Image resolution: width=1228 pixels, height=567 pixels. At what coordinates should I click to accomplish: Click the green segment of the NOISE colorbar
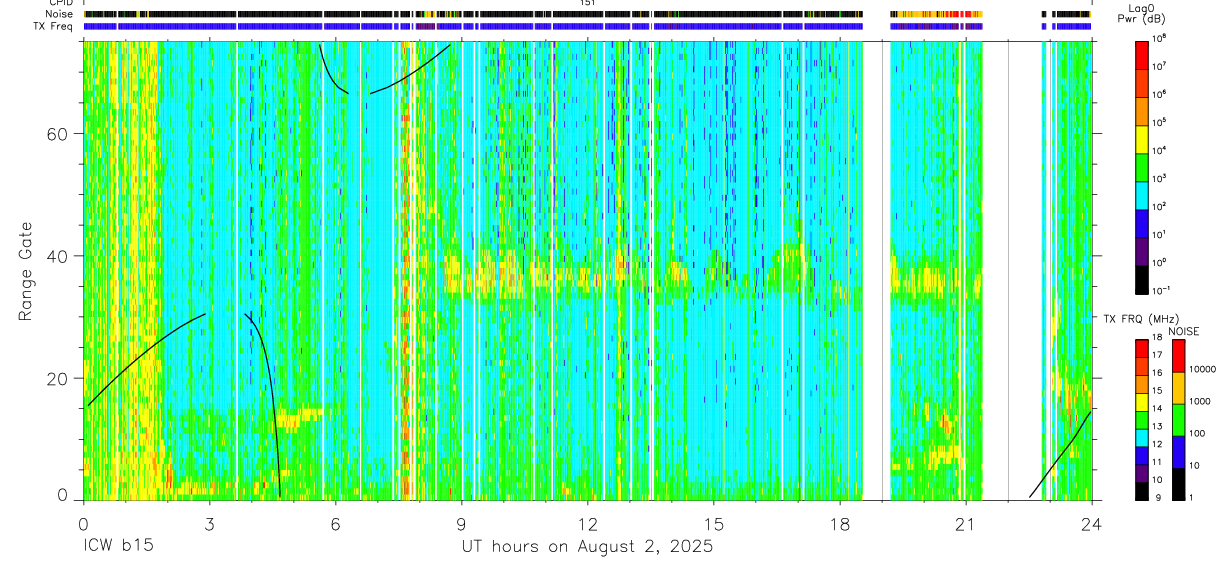coord(1180,420)
